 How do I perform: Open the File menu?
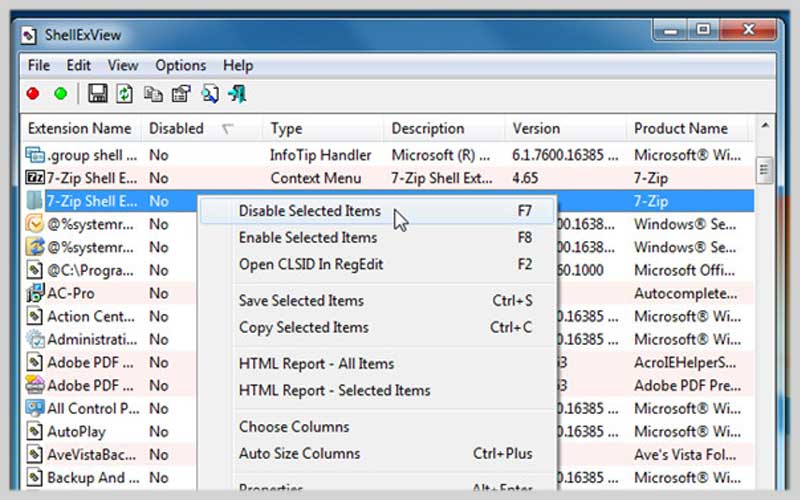pyautogui.click(x=39, y=65)
